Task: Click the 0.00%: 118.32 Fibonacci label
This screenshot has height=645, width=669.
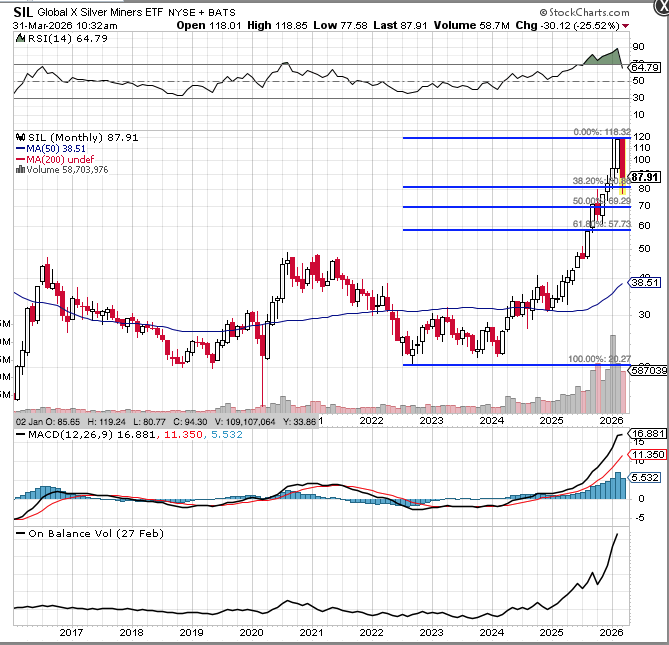Action: pyautogui.click(x=602, y=132)
